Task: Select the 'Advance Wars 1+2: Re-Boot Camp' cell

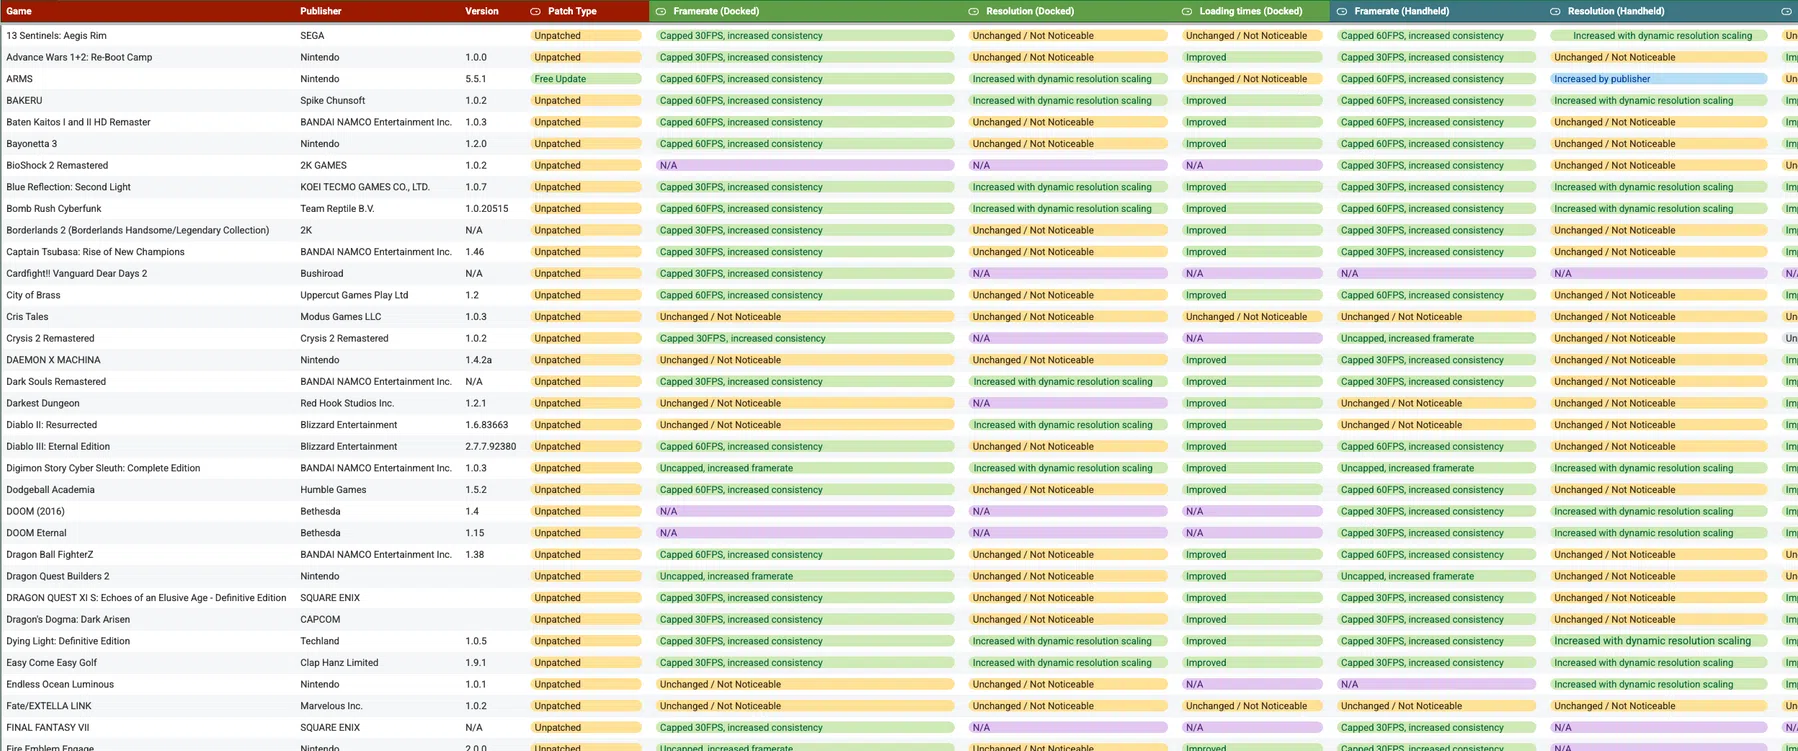Action: pyautogui.click(x=79, y=58)
